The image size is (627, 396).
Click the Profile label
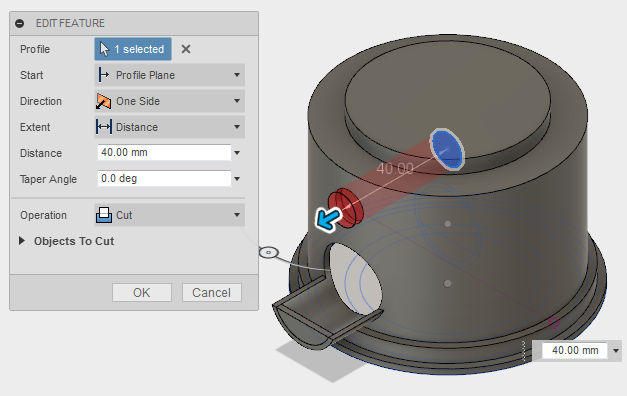(35, 49)
